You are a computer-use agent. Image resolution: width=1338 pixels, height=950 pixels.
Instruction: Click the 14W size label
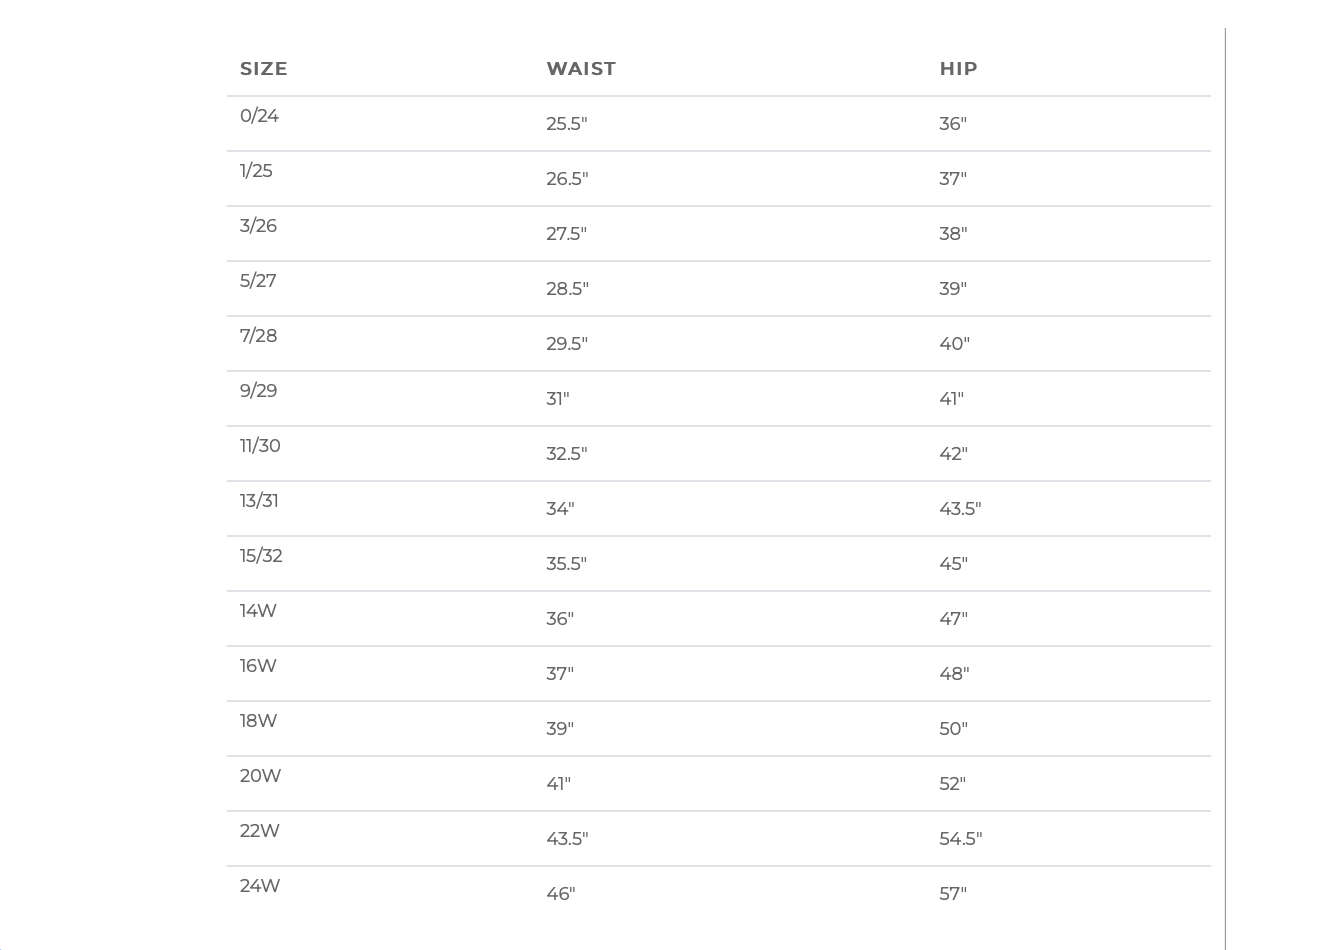tap(258, 611)
